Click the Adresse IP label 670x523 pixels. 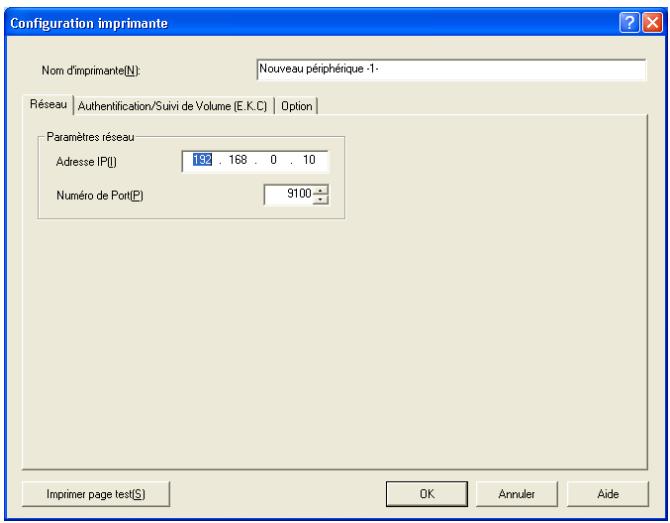[86, 162]
